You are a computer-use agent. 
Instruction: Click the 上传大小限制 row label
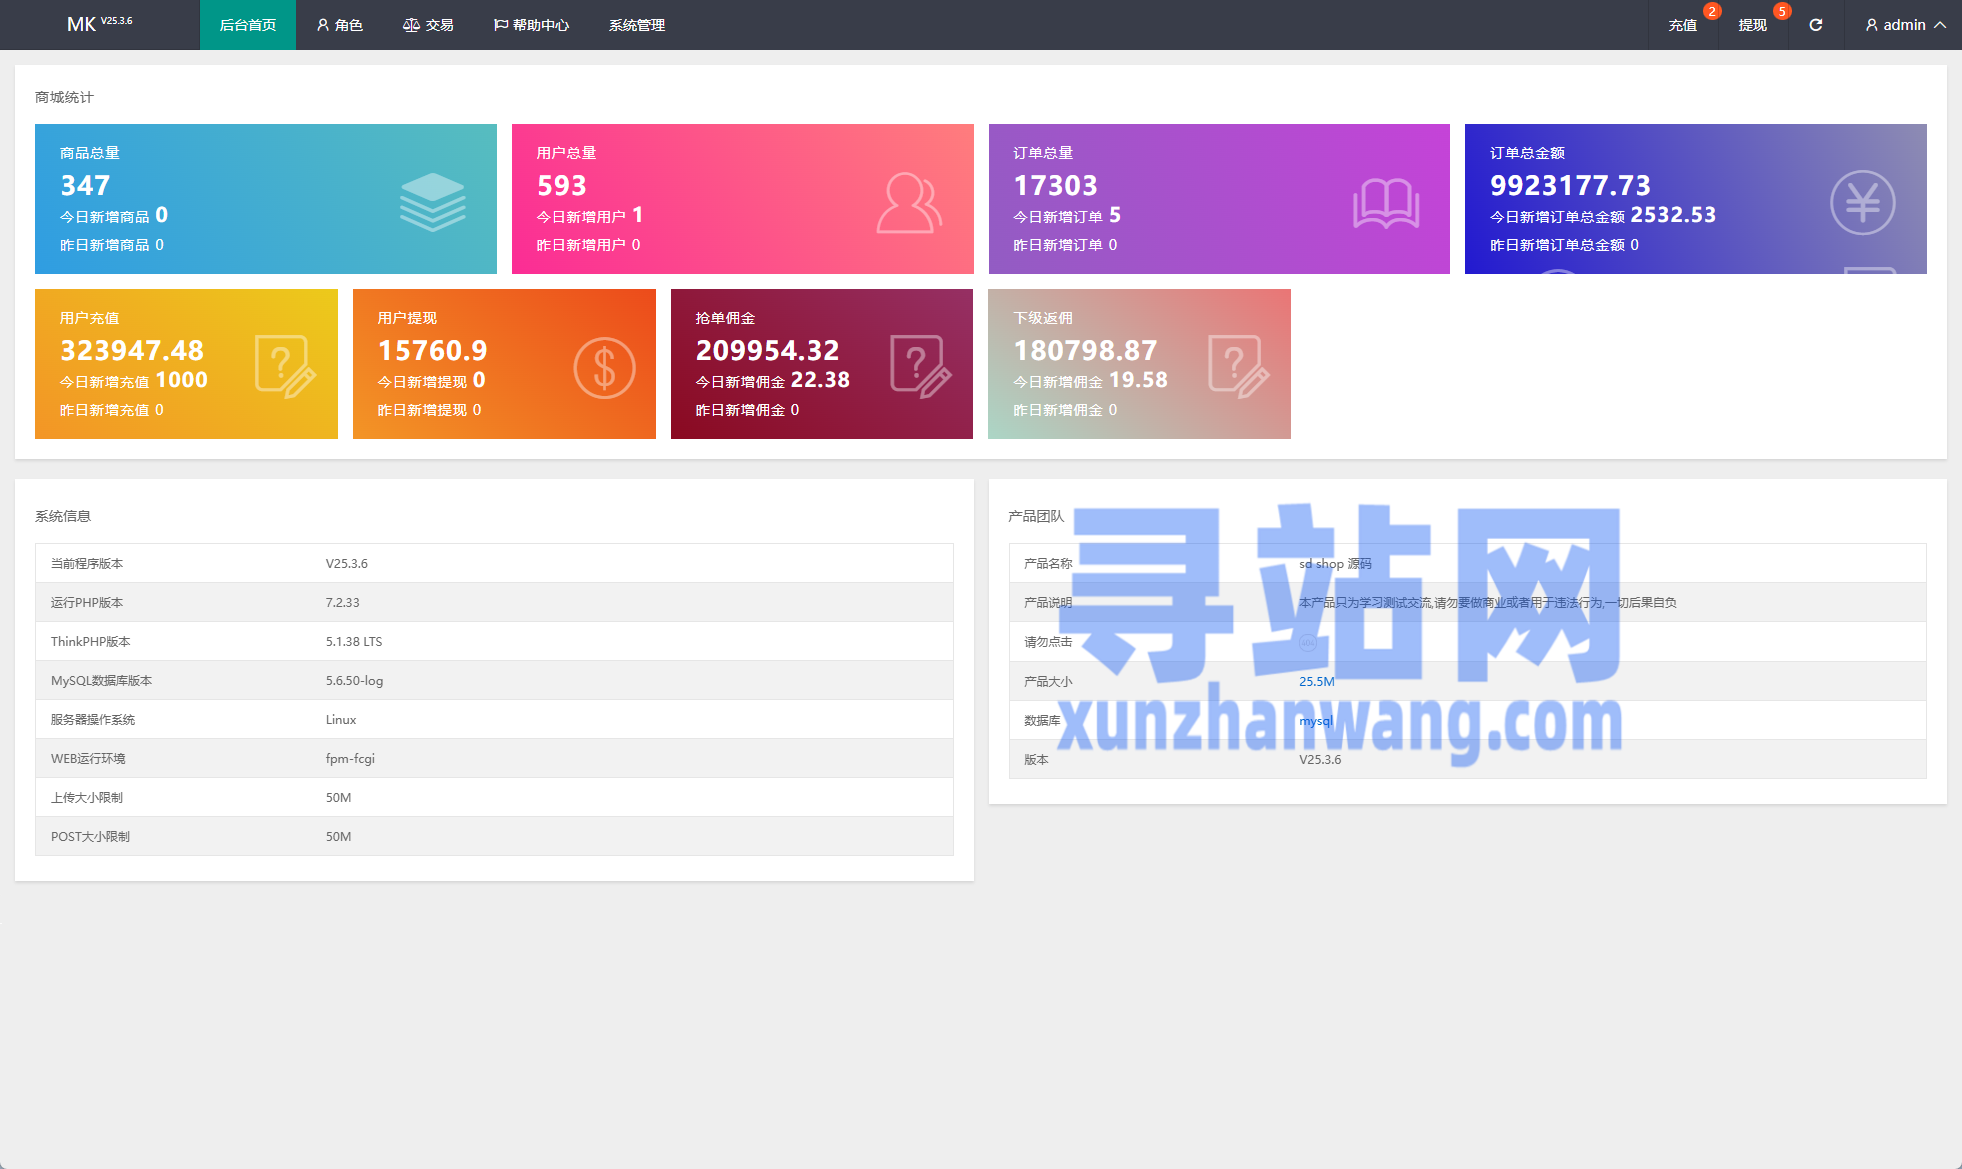coord(87,797)
